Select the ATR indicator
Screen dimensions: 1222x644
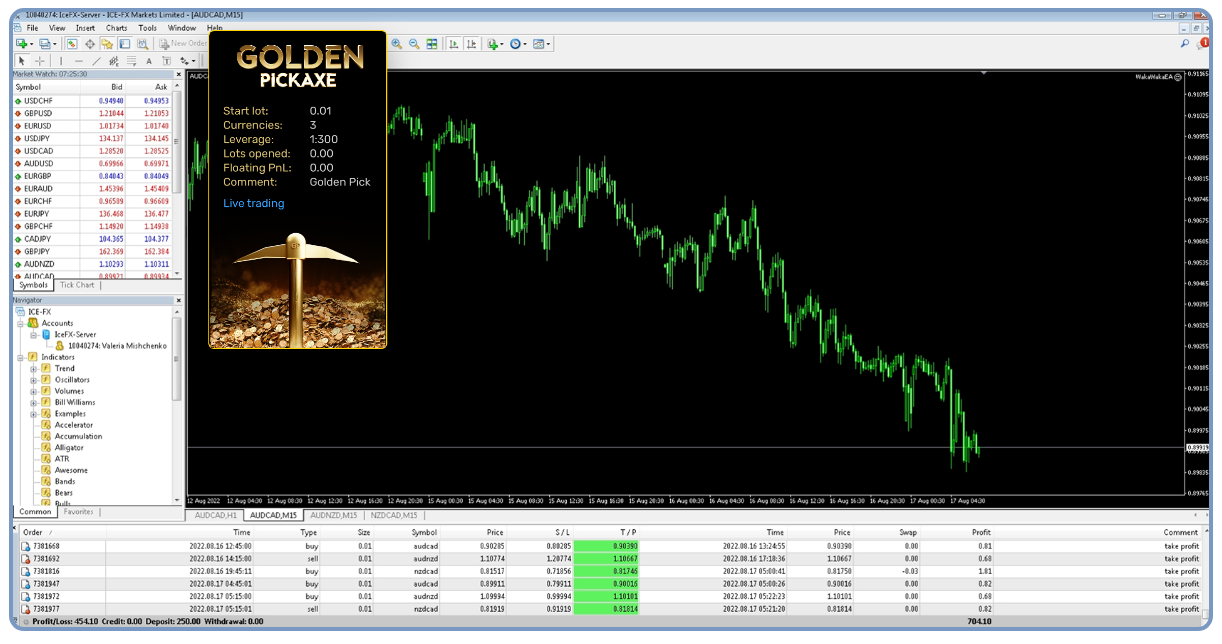[x=62, y=459]
